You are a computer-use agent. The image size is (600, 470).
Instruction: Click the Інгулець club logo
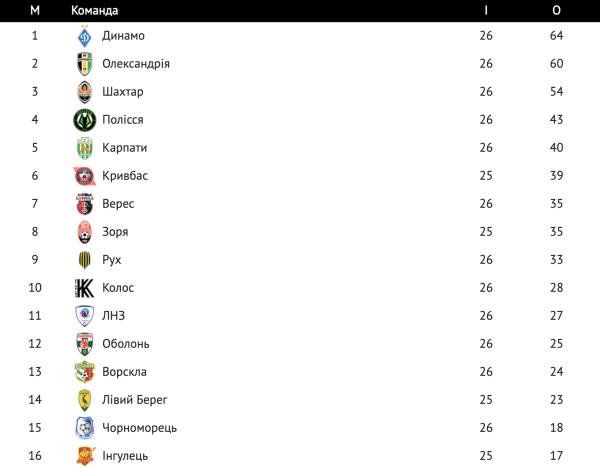(85, 456)
